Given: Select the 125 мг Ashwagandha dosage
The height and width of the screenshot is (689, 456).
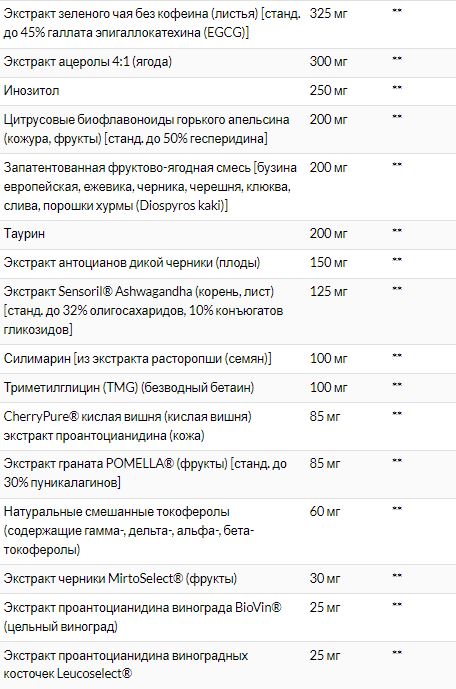Looking at the screenshot, I should 328,291.
